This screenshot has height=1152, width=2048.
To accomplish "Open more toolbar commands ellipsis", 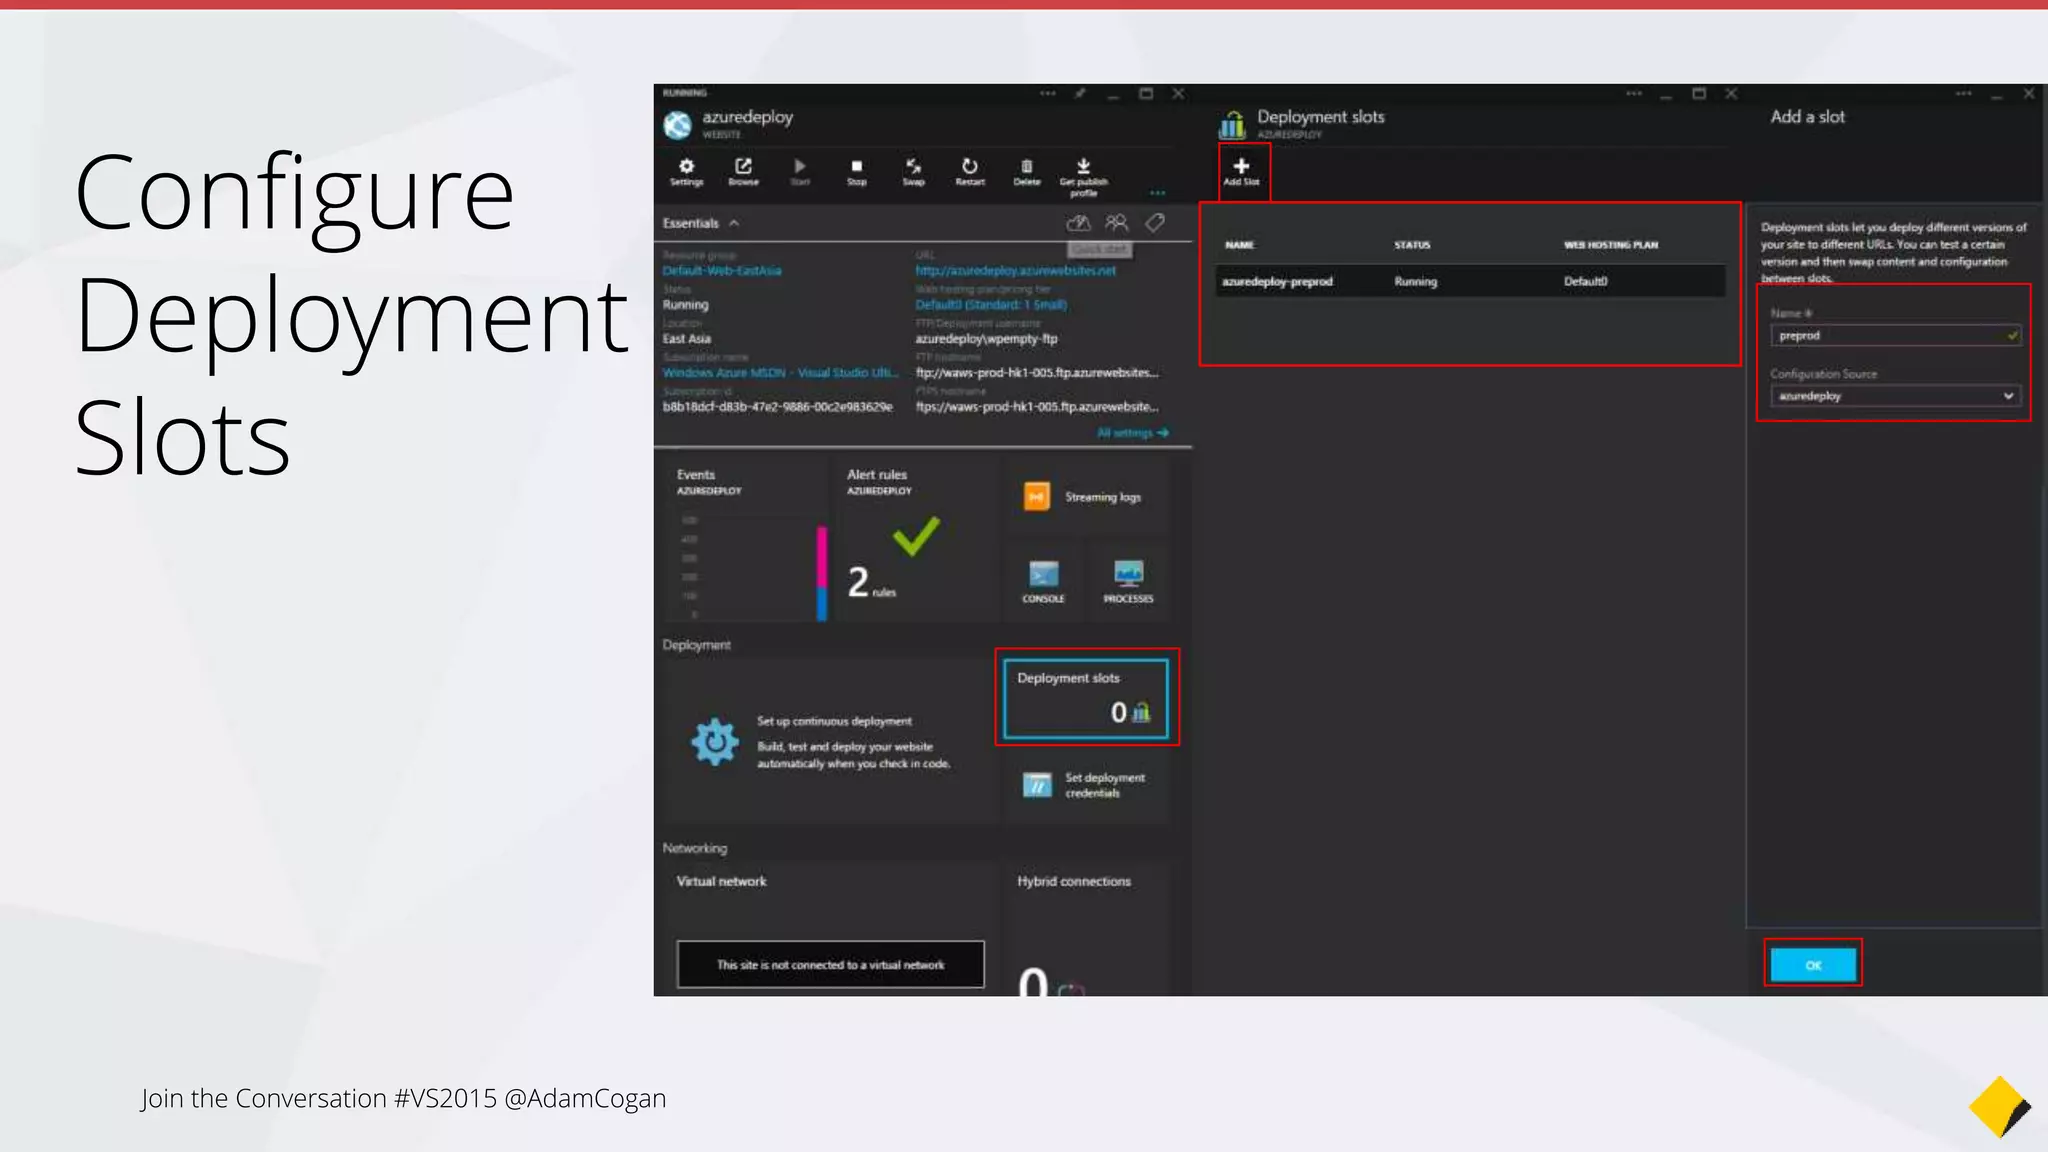I will (1158, 192).
